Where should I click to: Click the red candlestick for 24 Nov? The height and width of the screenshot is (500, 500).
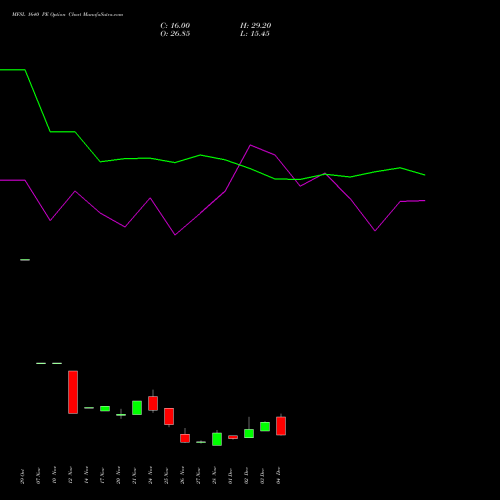153,403
